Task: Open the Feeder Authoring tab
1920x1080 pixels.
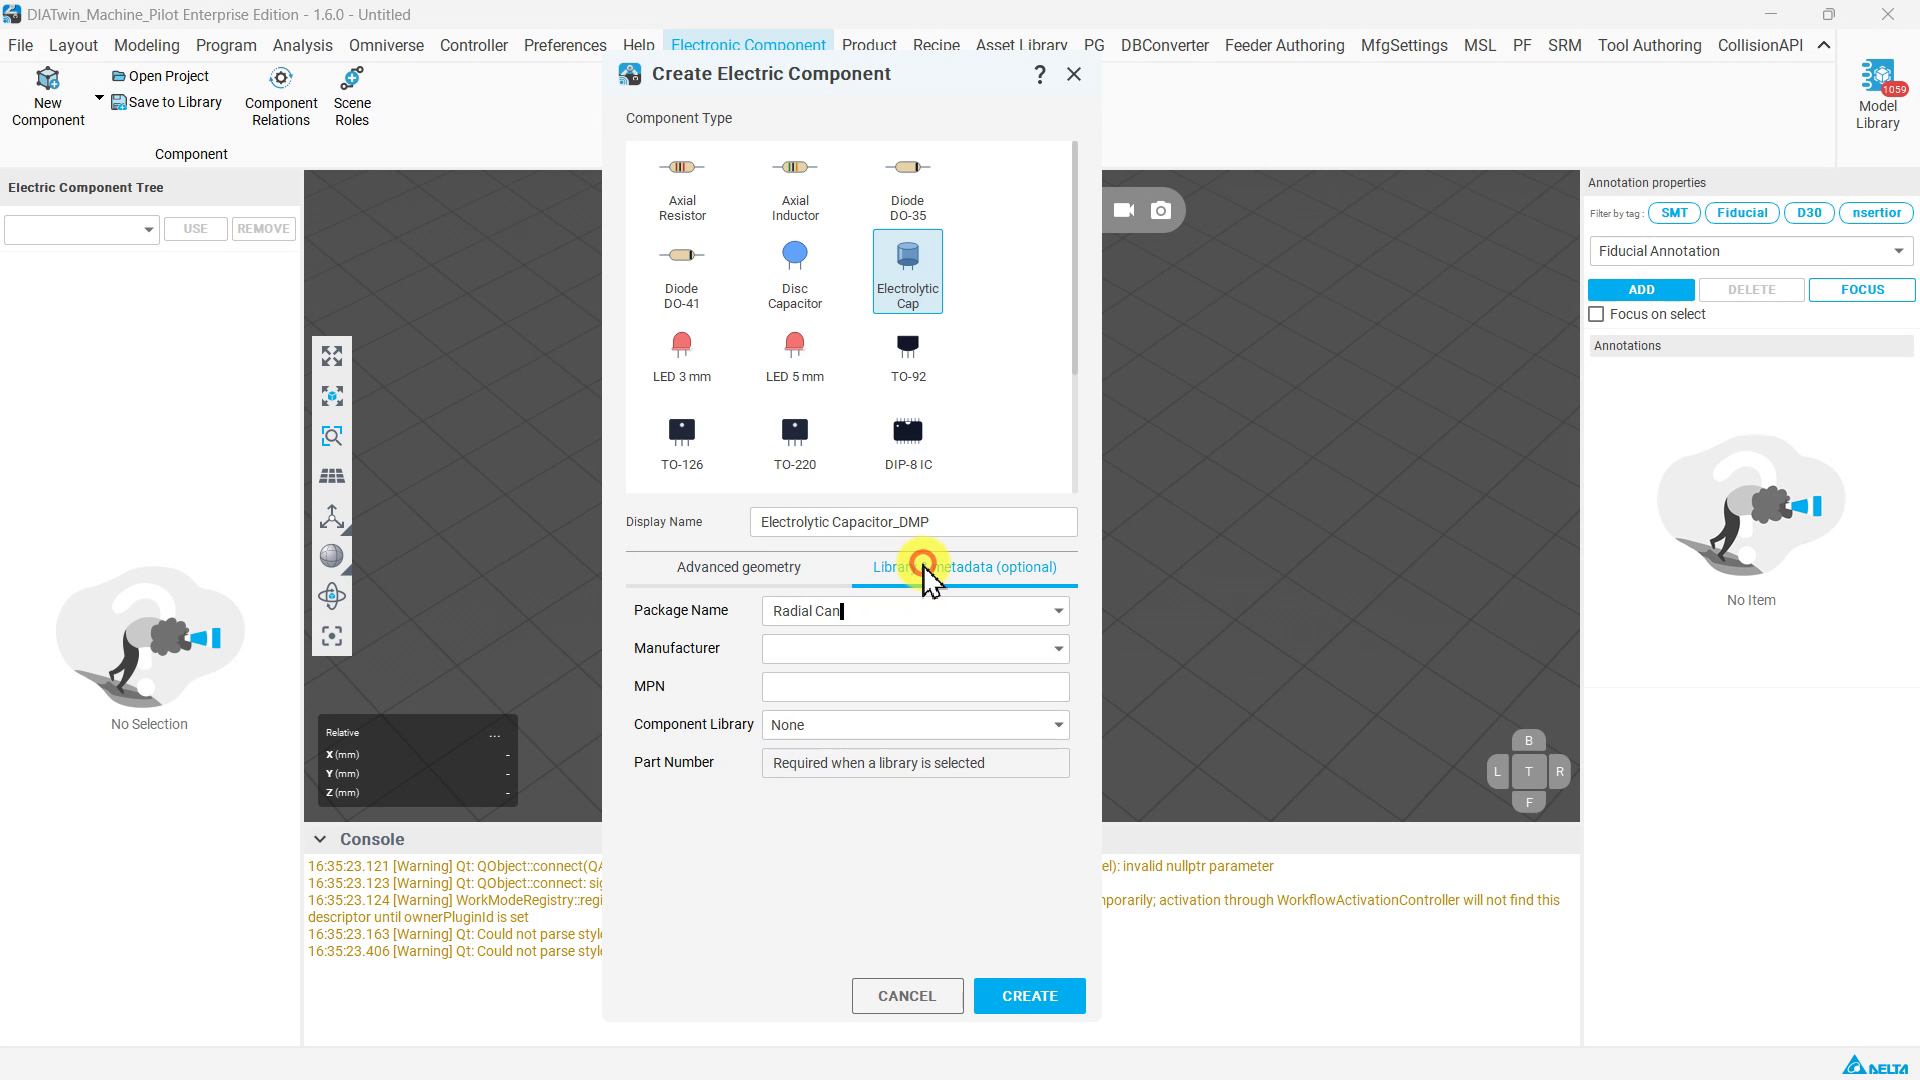Action: coord(1285,45)
